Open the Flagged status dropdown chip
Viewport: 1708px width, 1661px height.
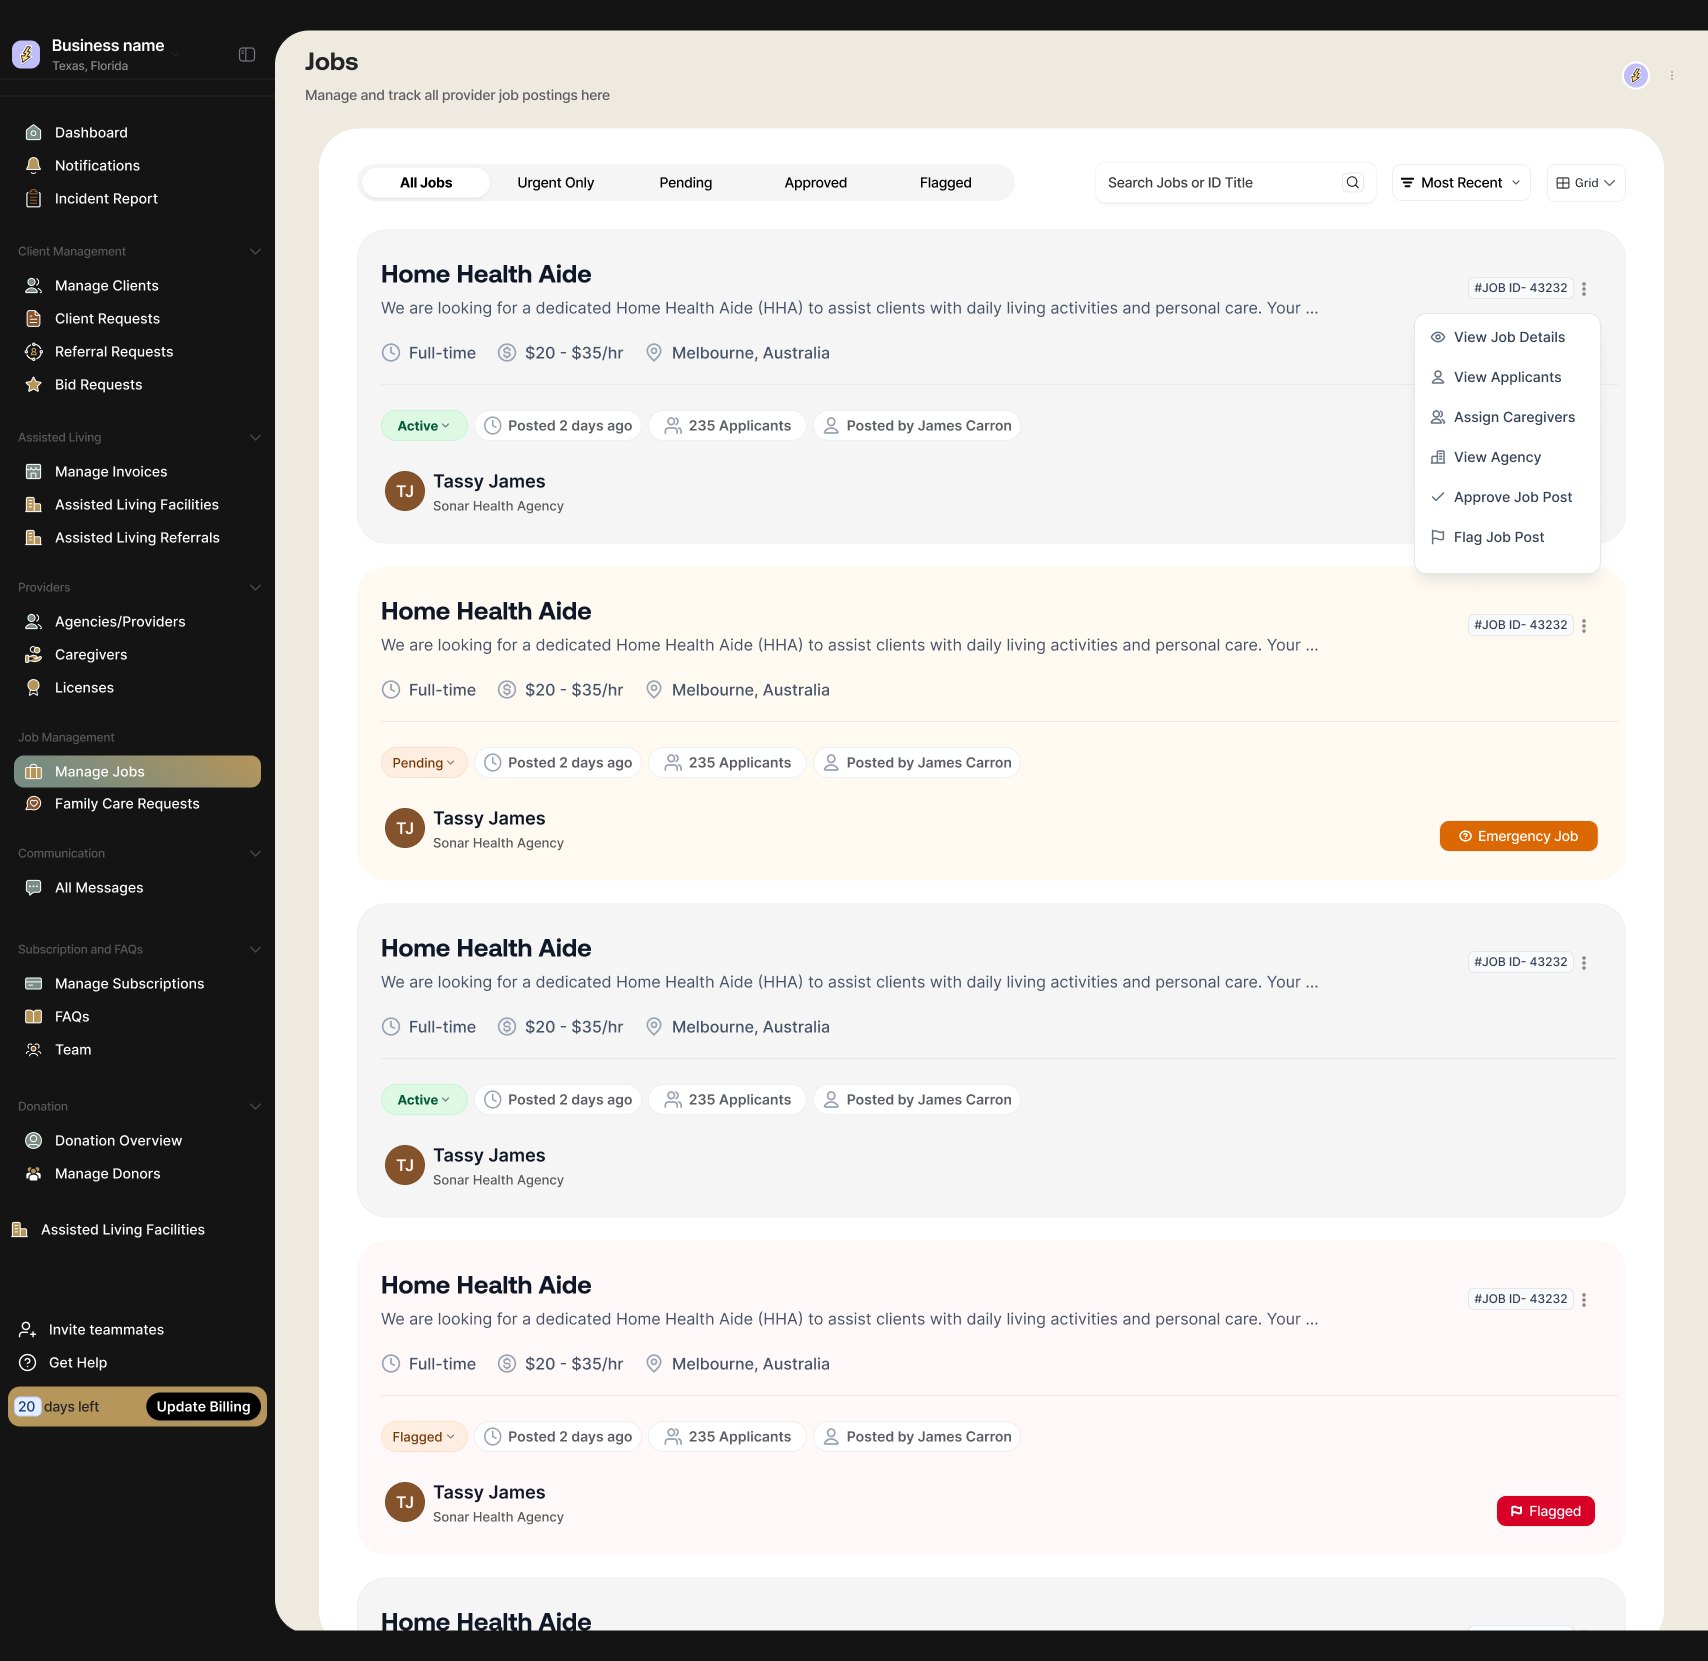pos(424,1437)
